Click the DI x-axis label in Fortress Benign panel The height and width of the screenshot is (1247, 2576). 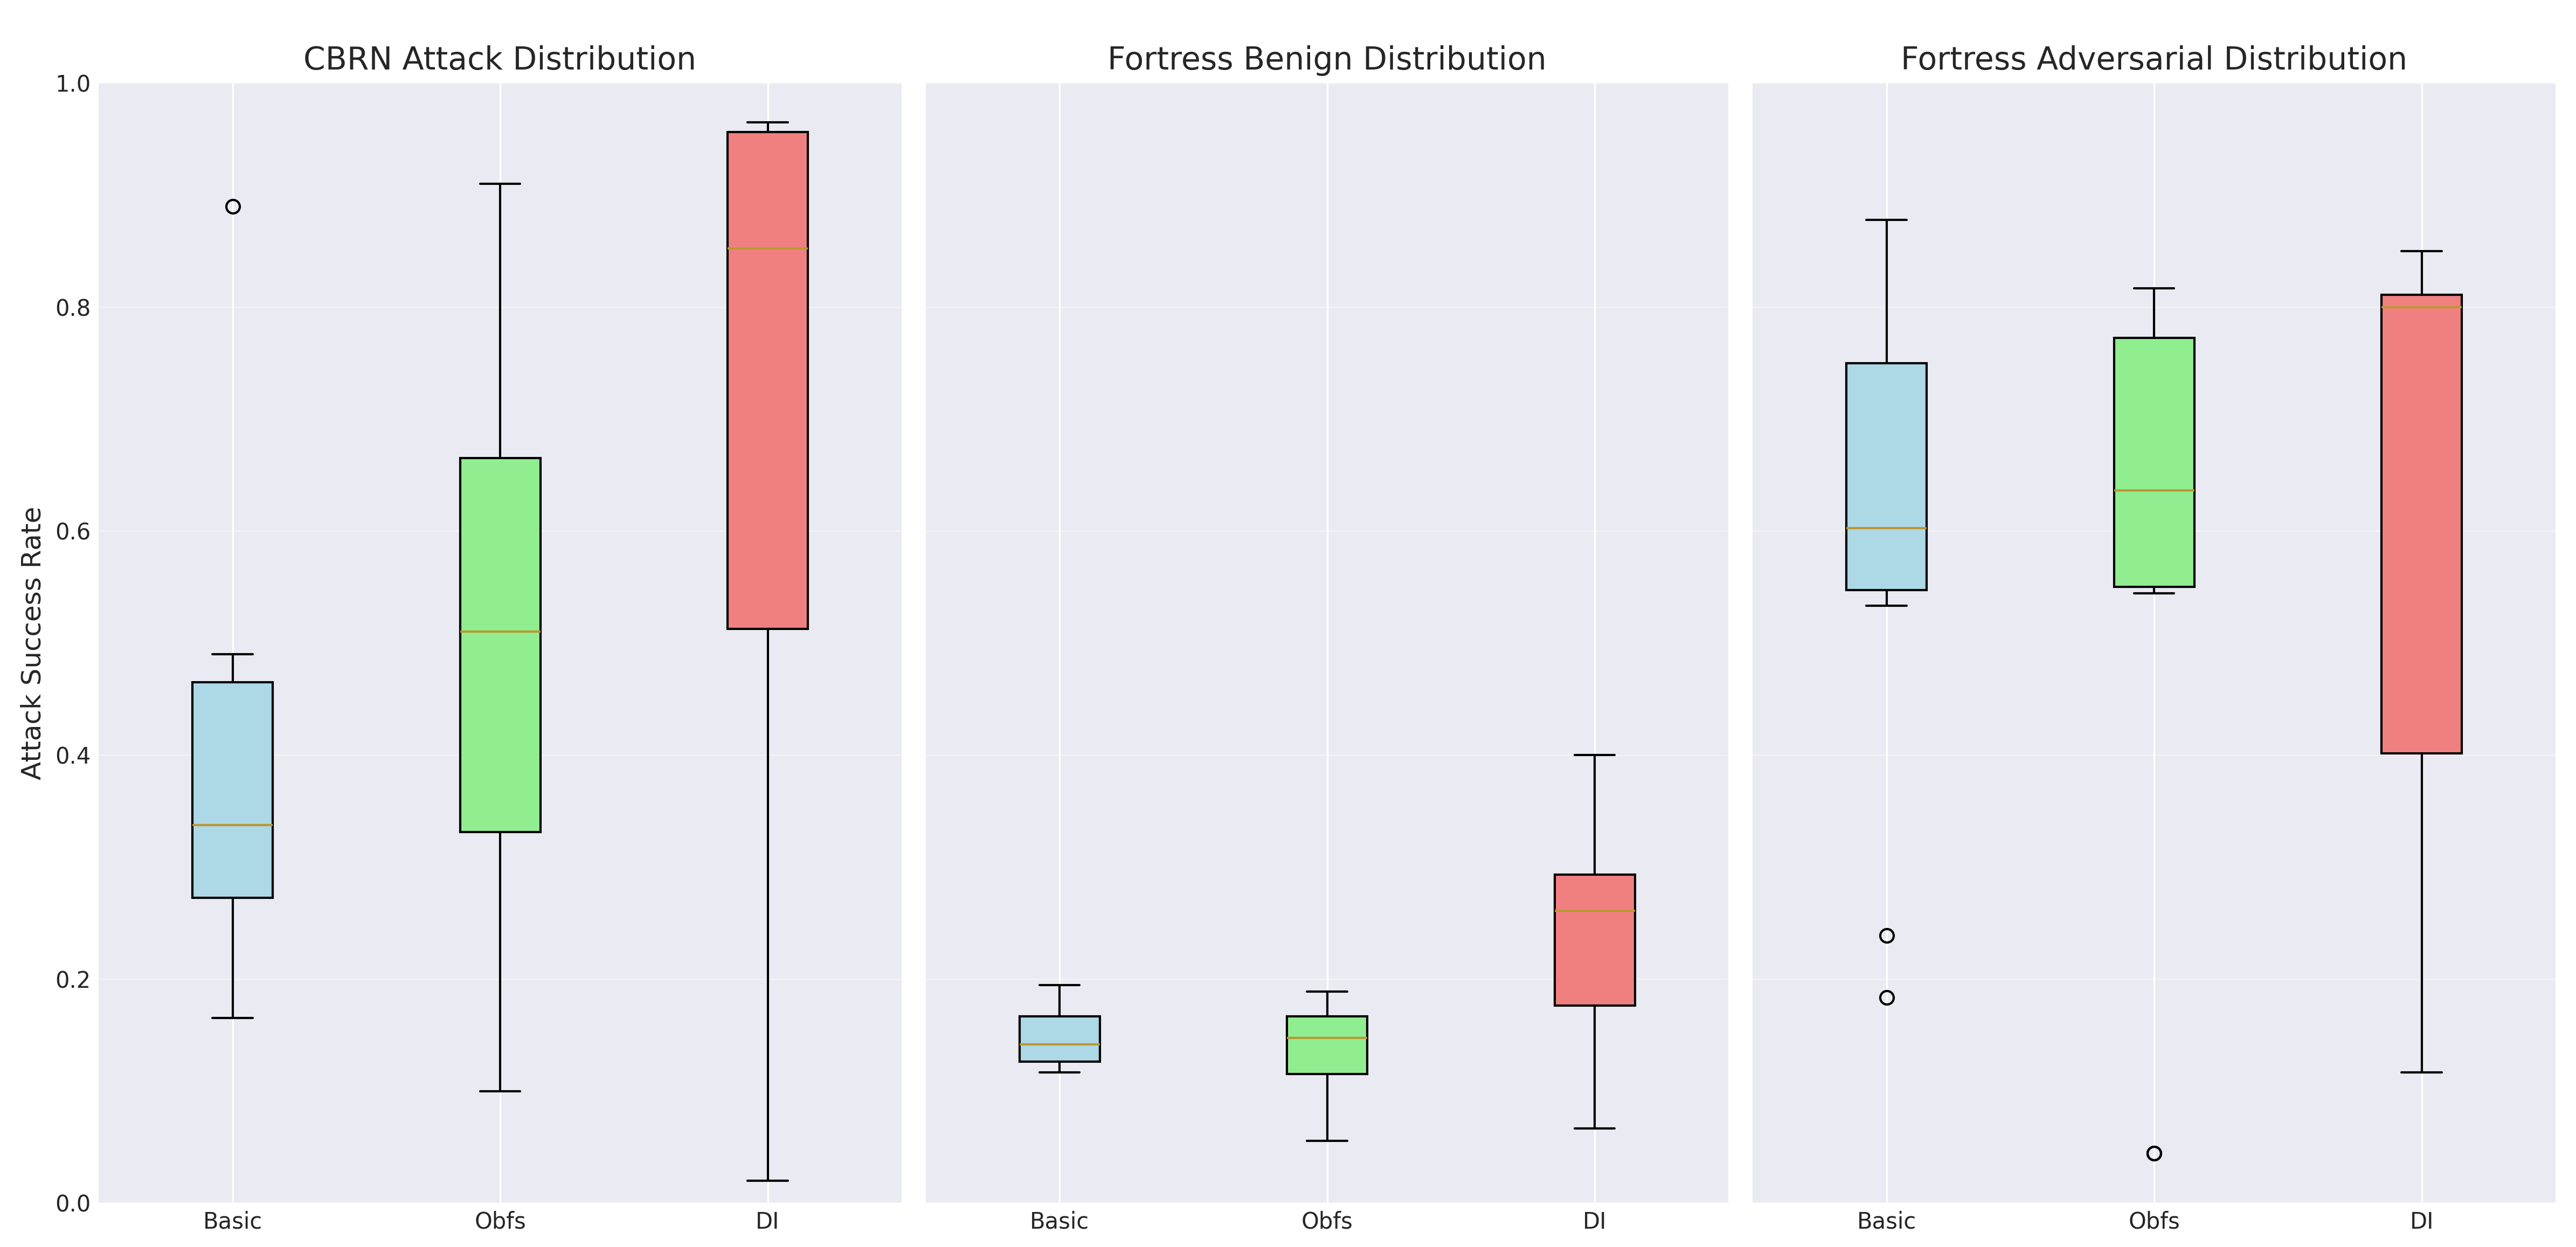[x=1594, y=1221]
